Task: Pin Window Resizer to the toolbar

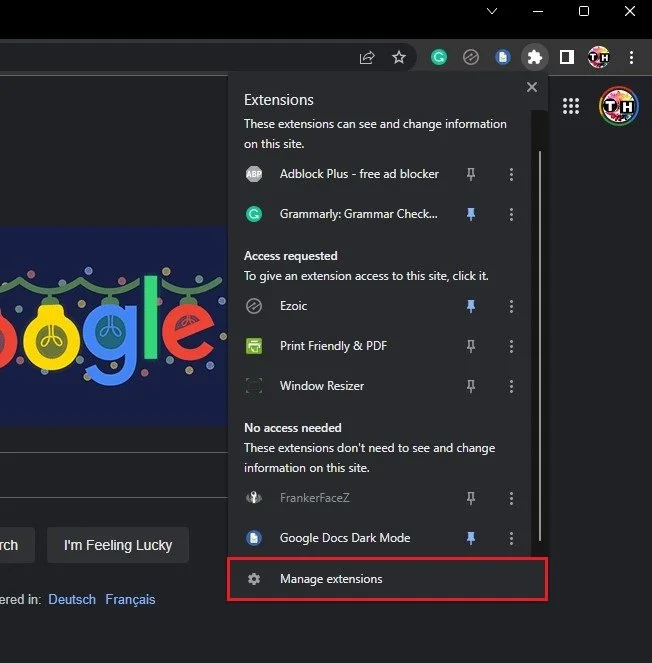Action: (x=471, y=386)
